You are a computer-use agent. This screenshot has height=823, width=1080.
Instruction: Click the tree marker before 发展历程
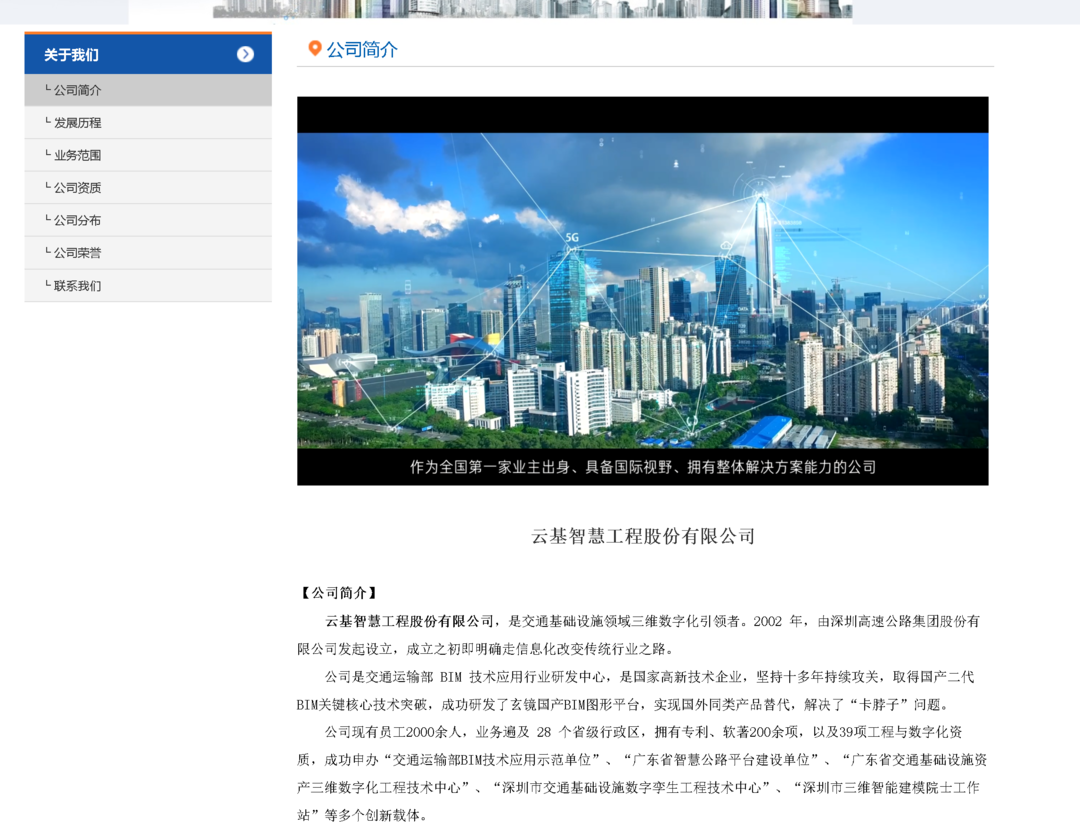point(47,122)
